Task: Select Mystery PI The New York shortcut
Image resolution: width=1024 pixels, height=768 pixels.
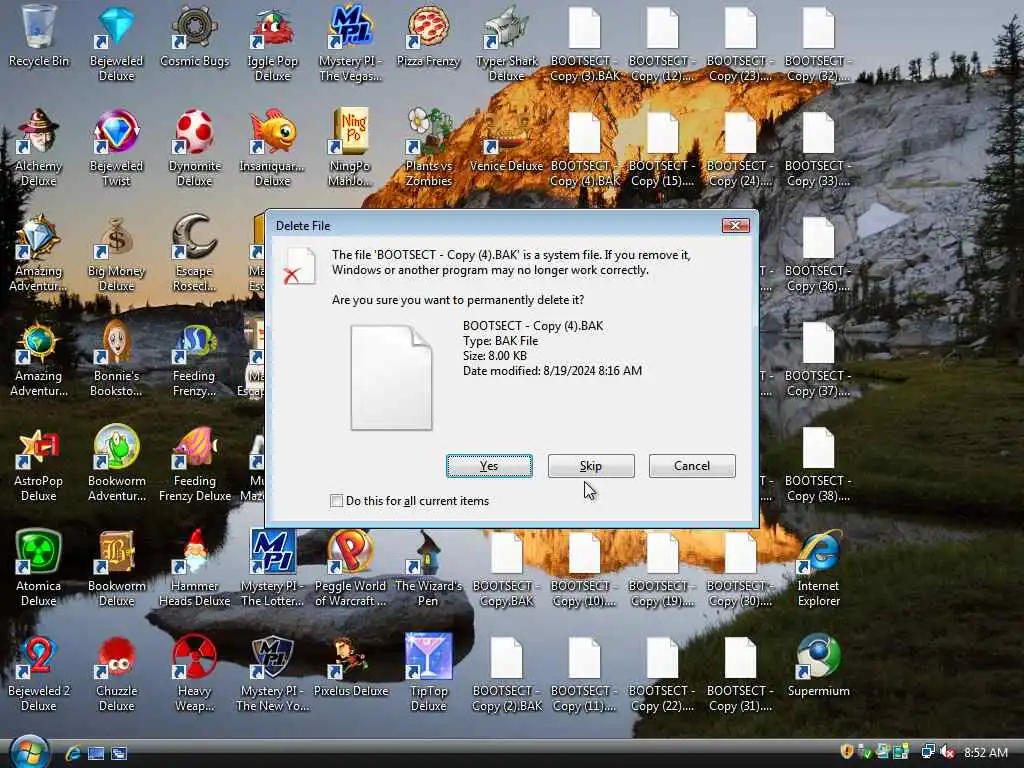Action: pos(272,673)
